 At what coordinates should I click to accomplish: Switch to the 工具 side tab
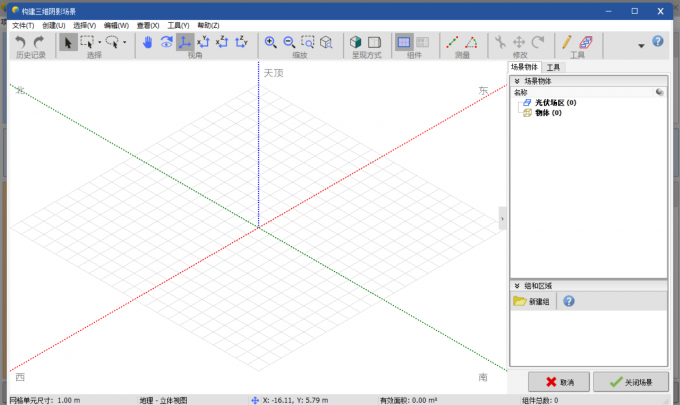point(553,67)
